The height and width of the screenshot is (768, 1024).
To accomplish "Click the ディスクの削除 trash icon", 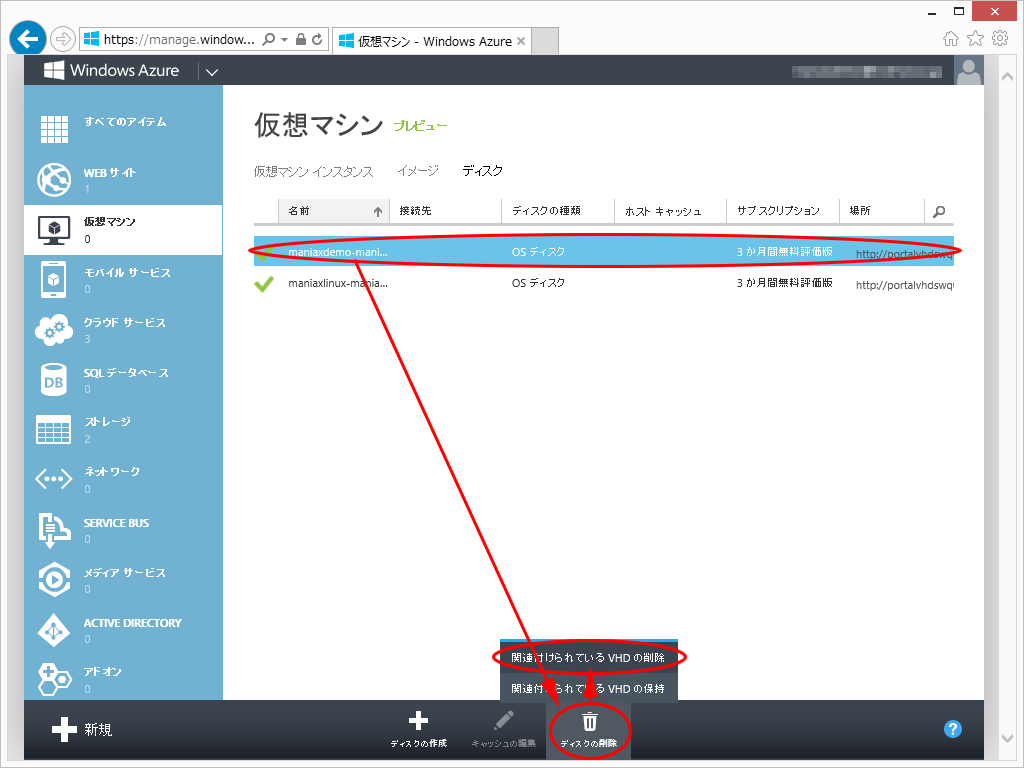I will tap(590, 722).
